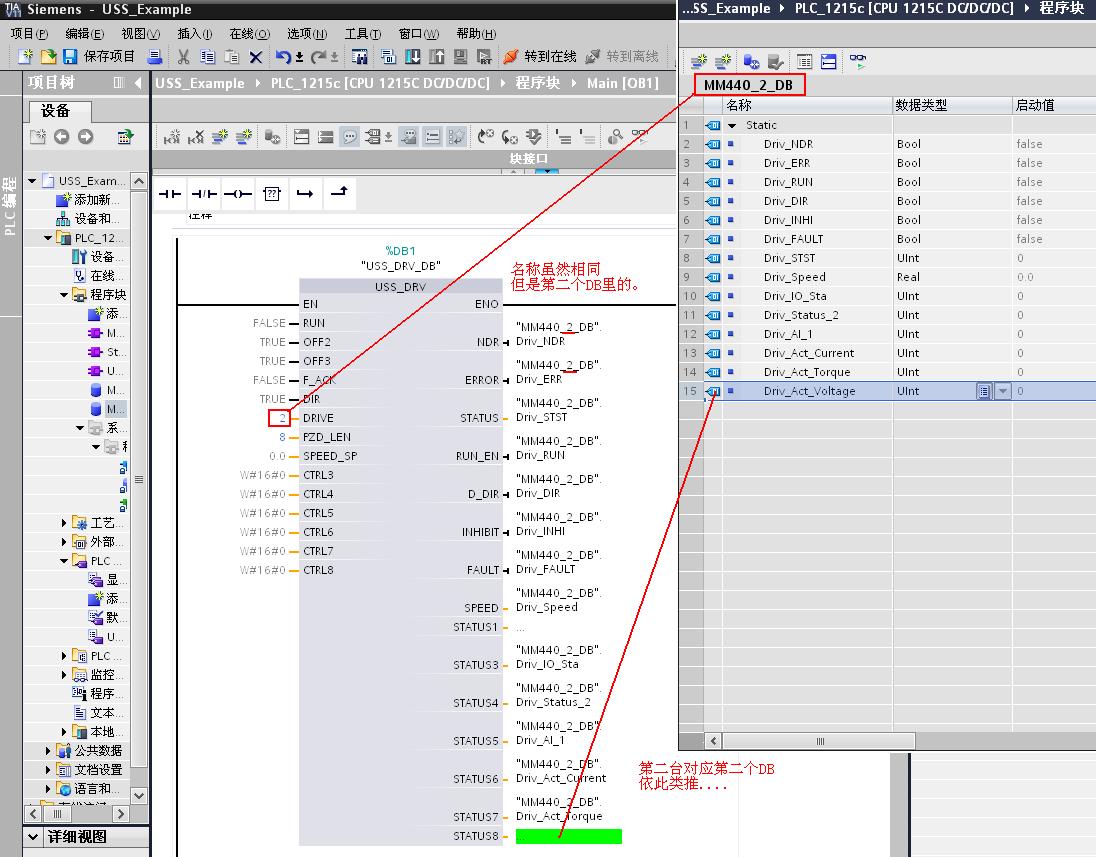
Task: Click the Go online plug icon
Action: 511,57
